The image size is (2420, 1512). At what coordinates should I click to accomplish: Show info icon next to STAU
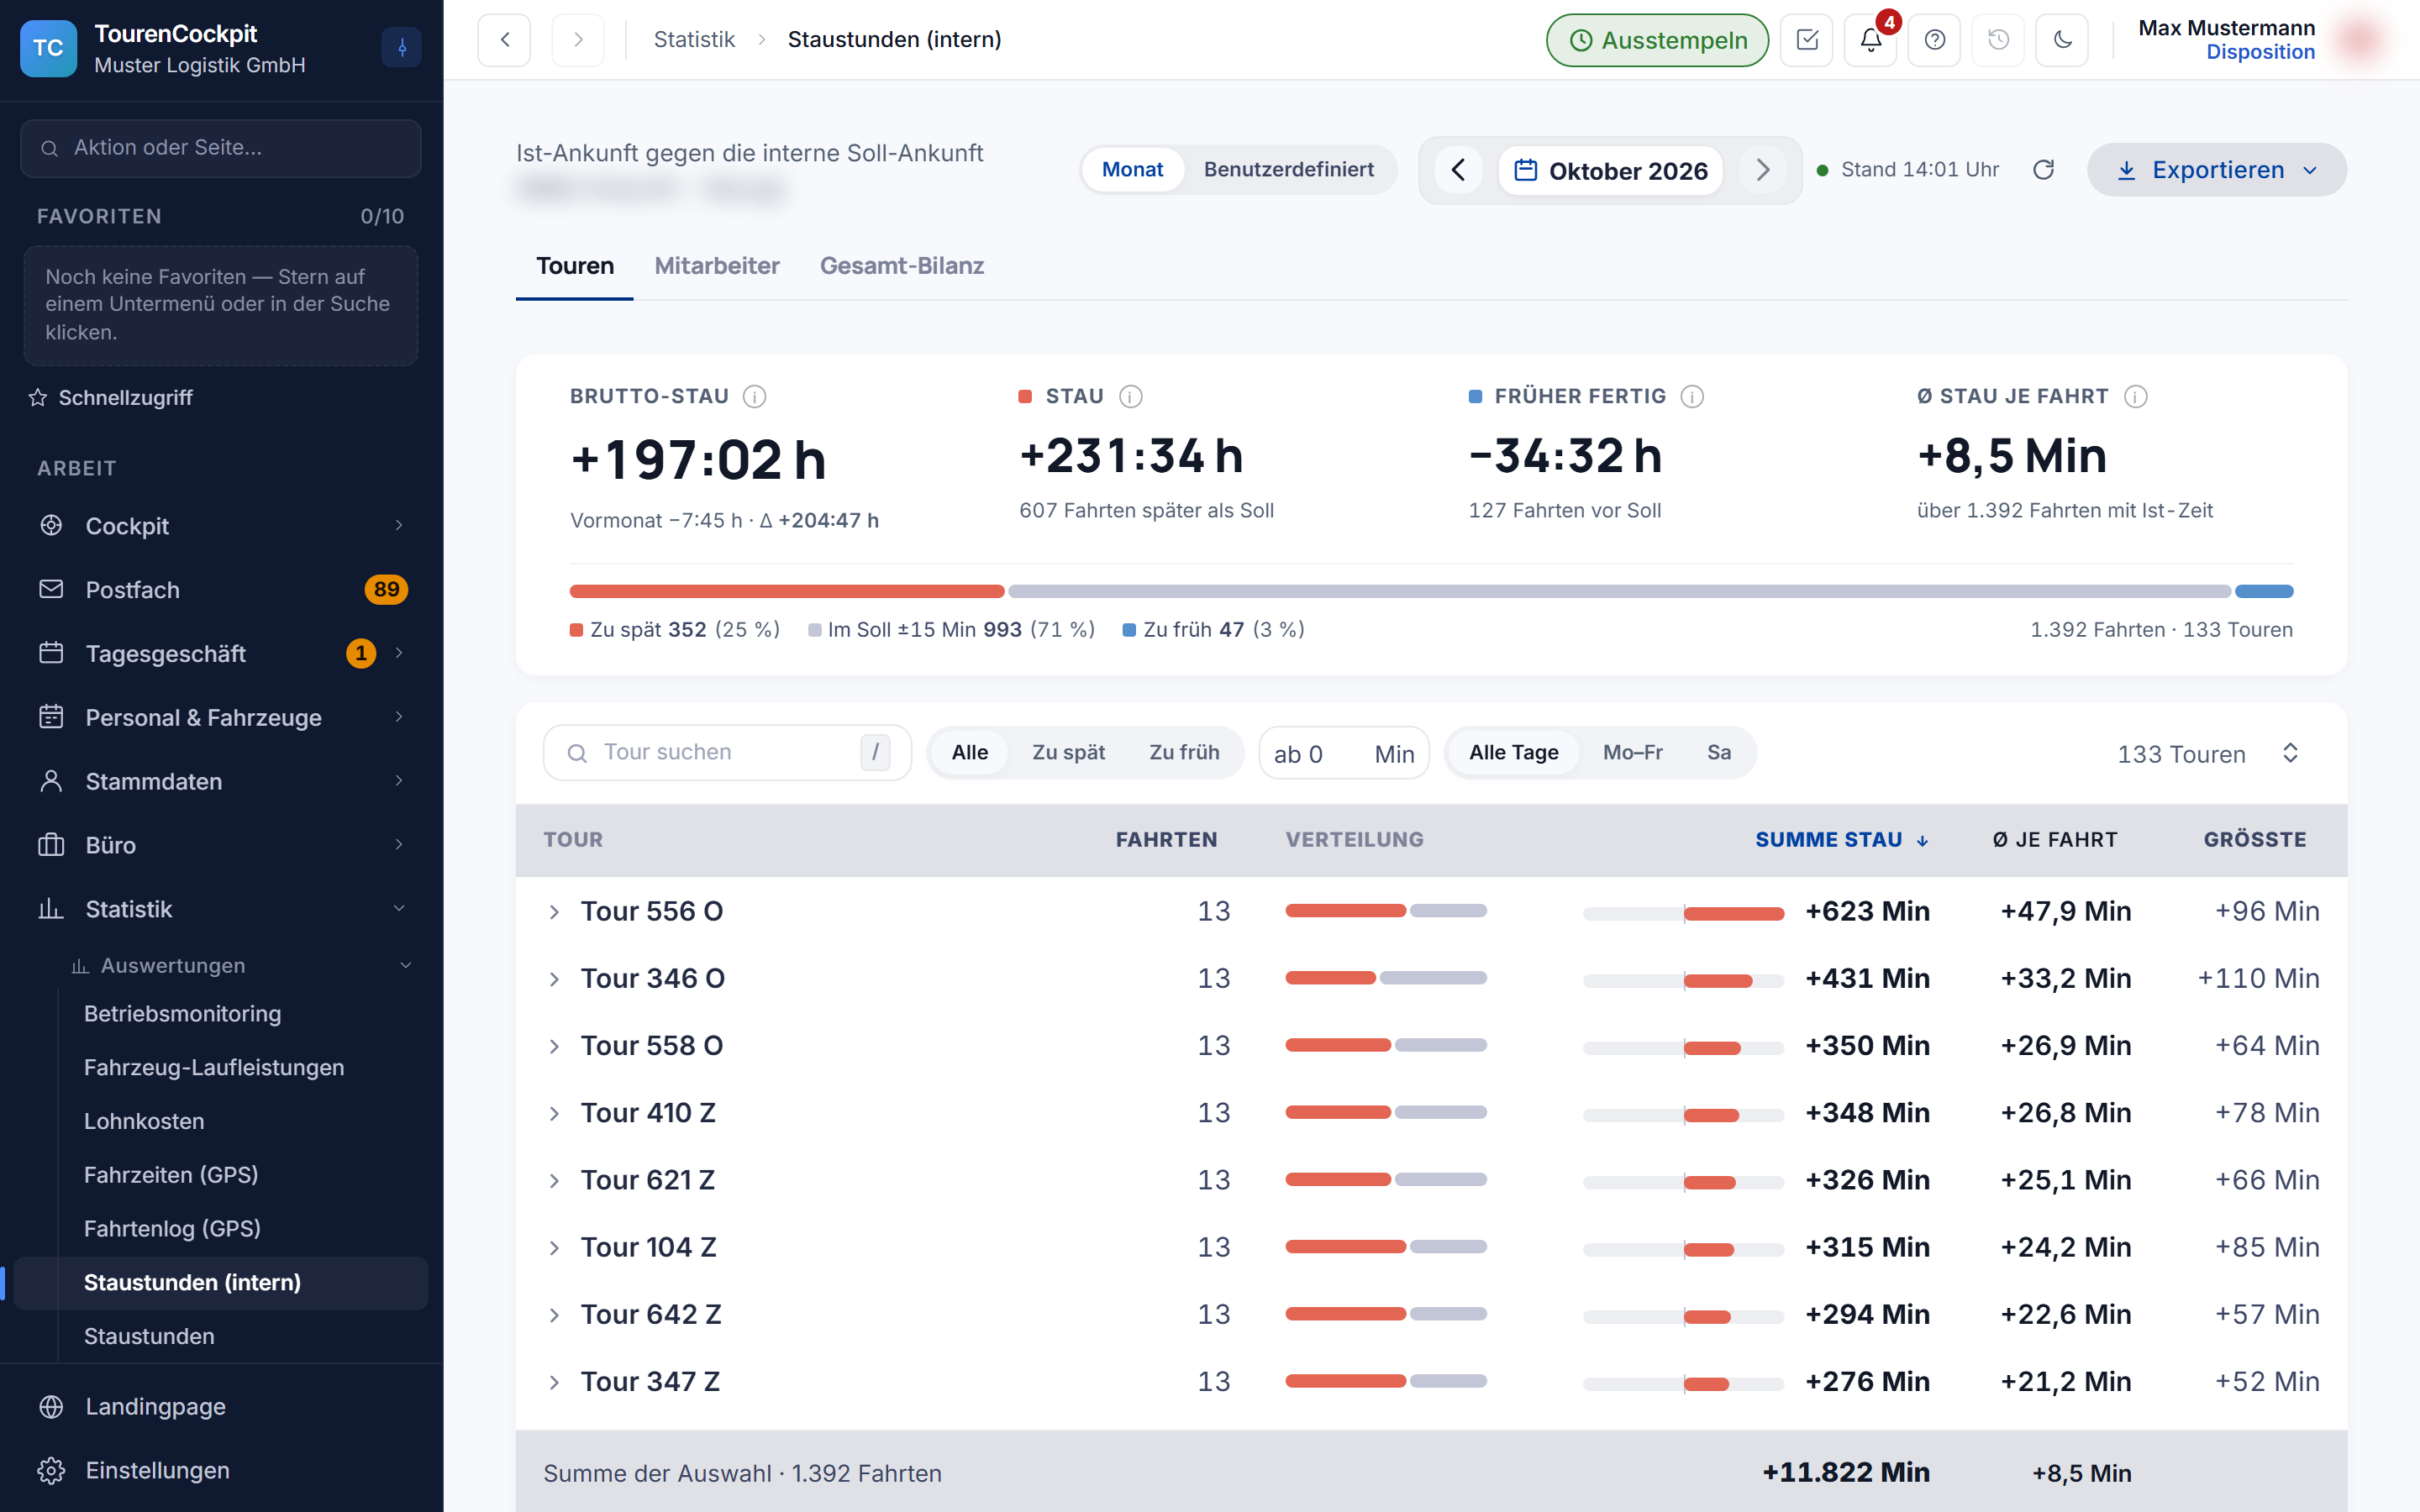click(1131, 397)
